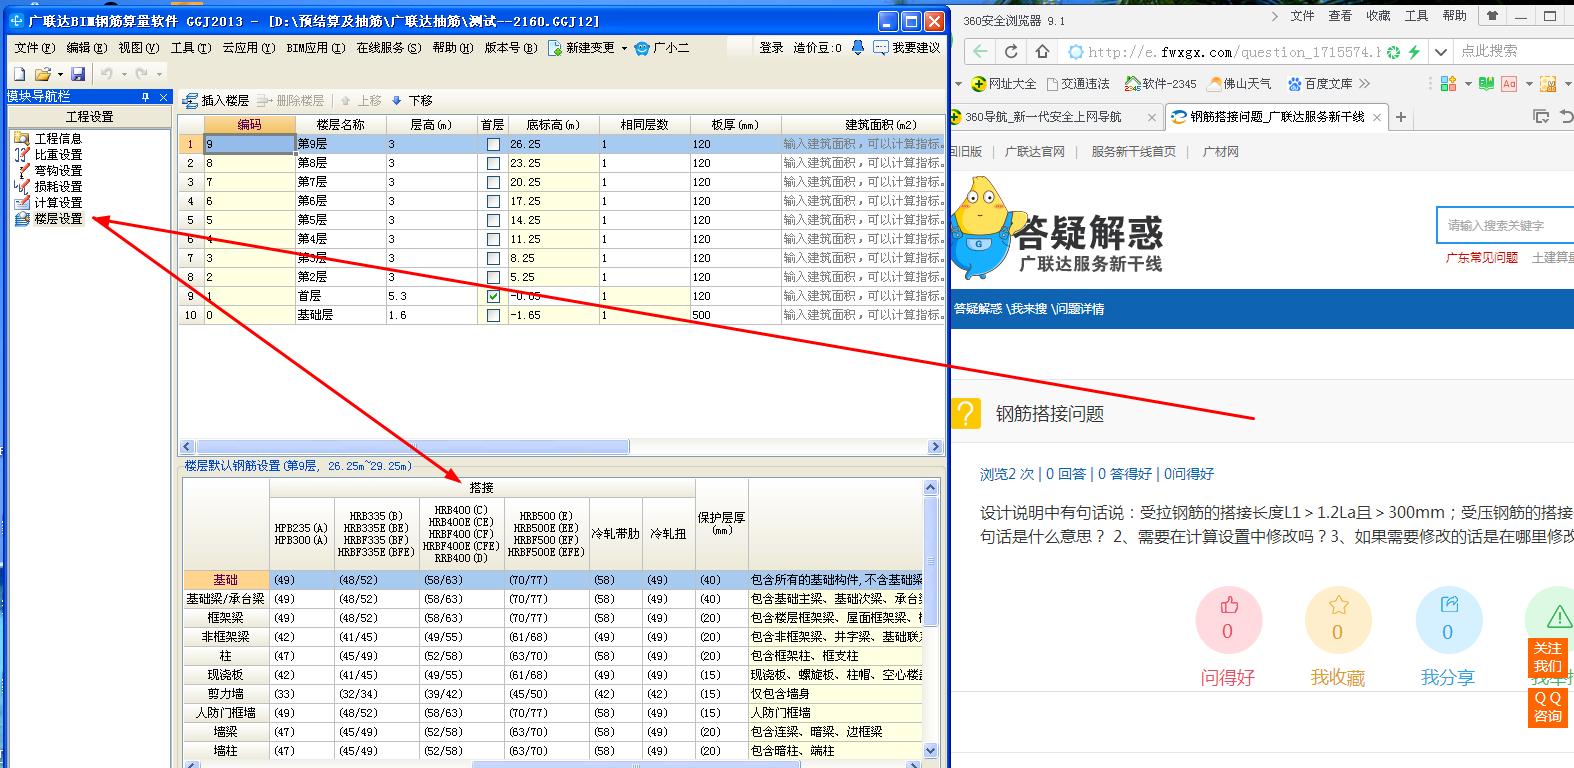Toggle 首层 checkbox for 第7层
The image size is (1574, 768).
tap(493, 182)
